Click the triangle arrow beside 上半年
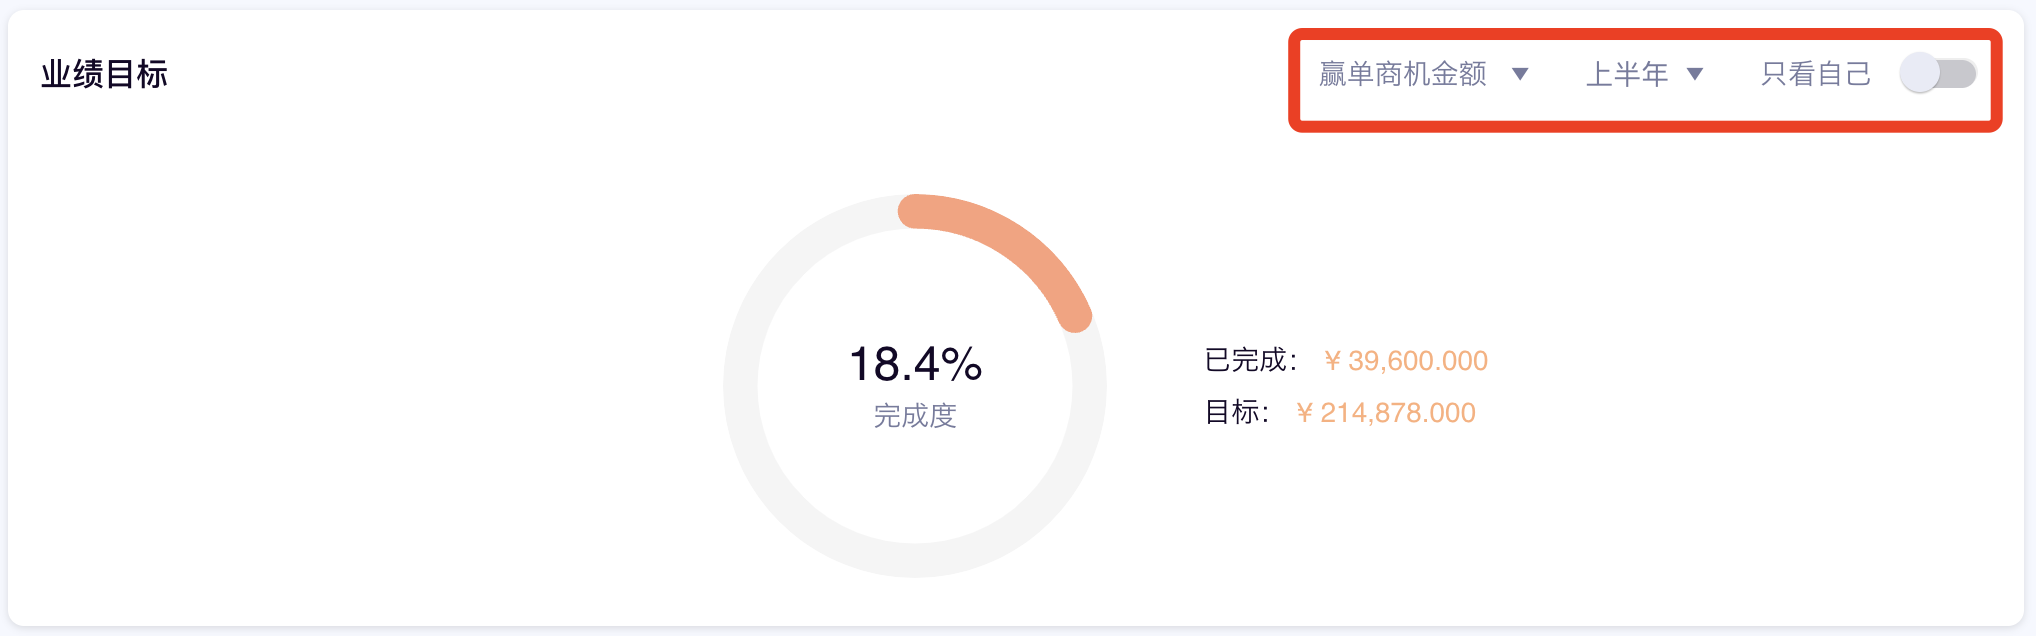 (x=1695, y=74)
